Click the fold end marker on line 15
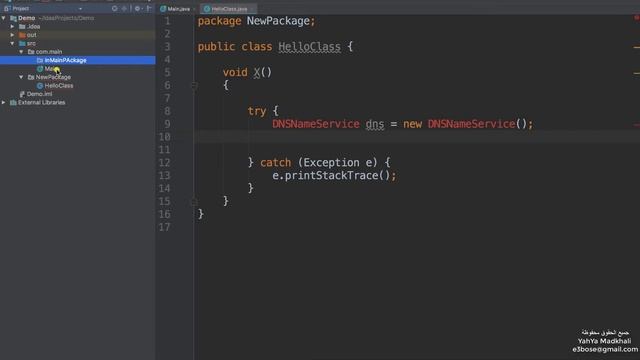640x360 pixels. point(195,201)
